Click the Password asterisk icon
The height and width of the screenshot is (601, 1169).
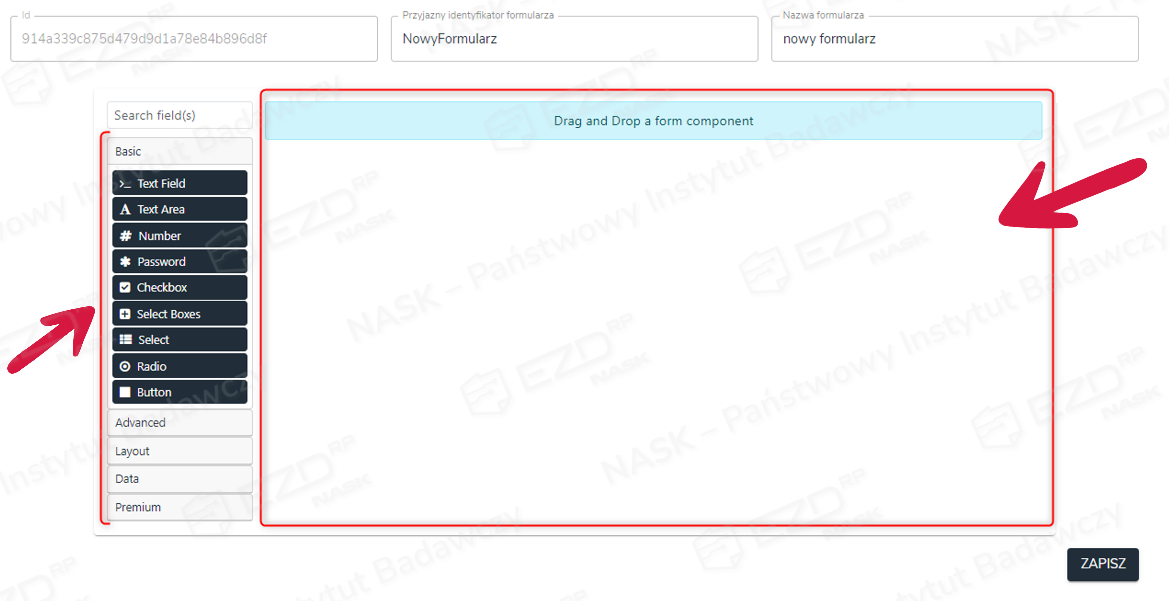click(125, 262)
